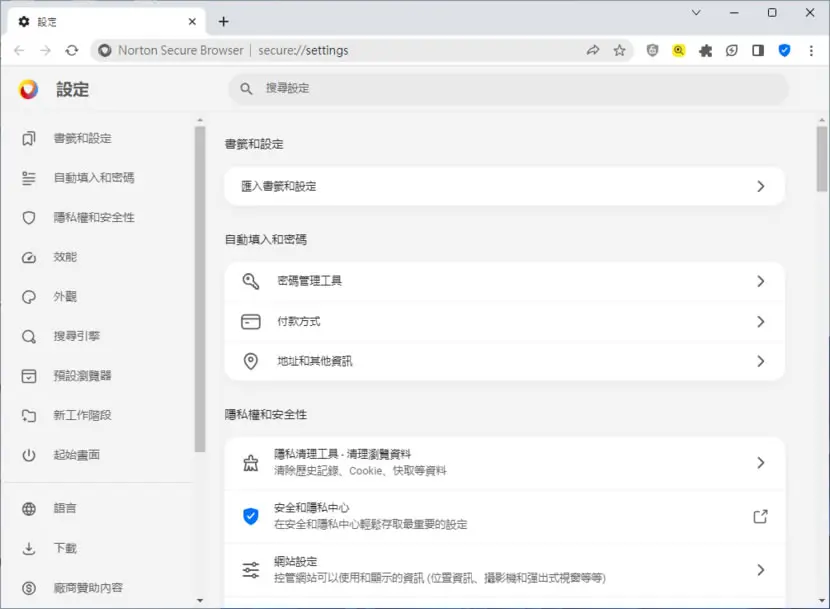The height and width of the screenshot is (609, 830).
Task: Click the 效能 sidebar gauge icon
Action: (x=29, y=257)
